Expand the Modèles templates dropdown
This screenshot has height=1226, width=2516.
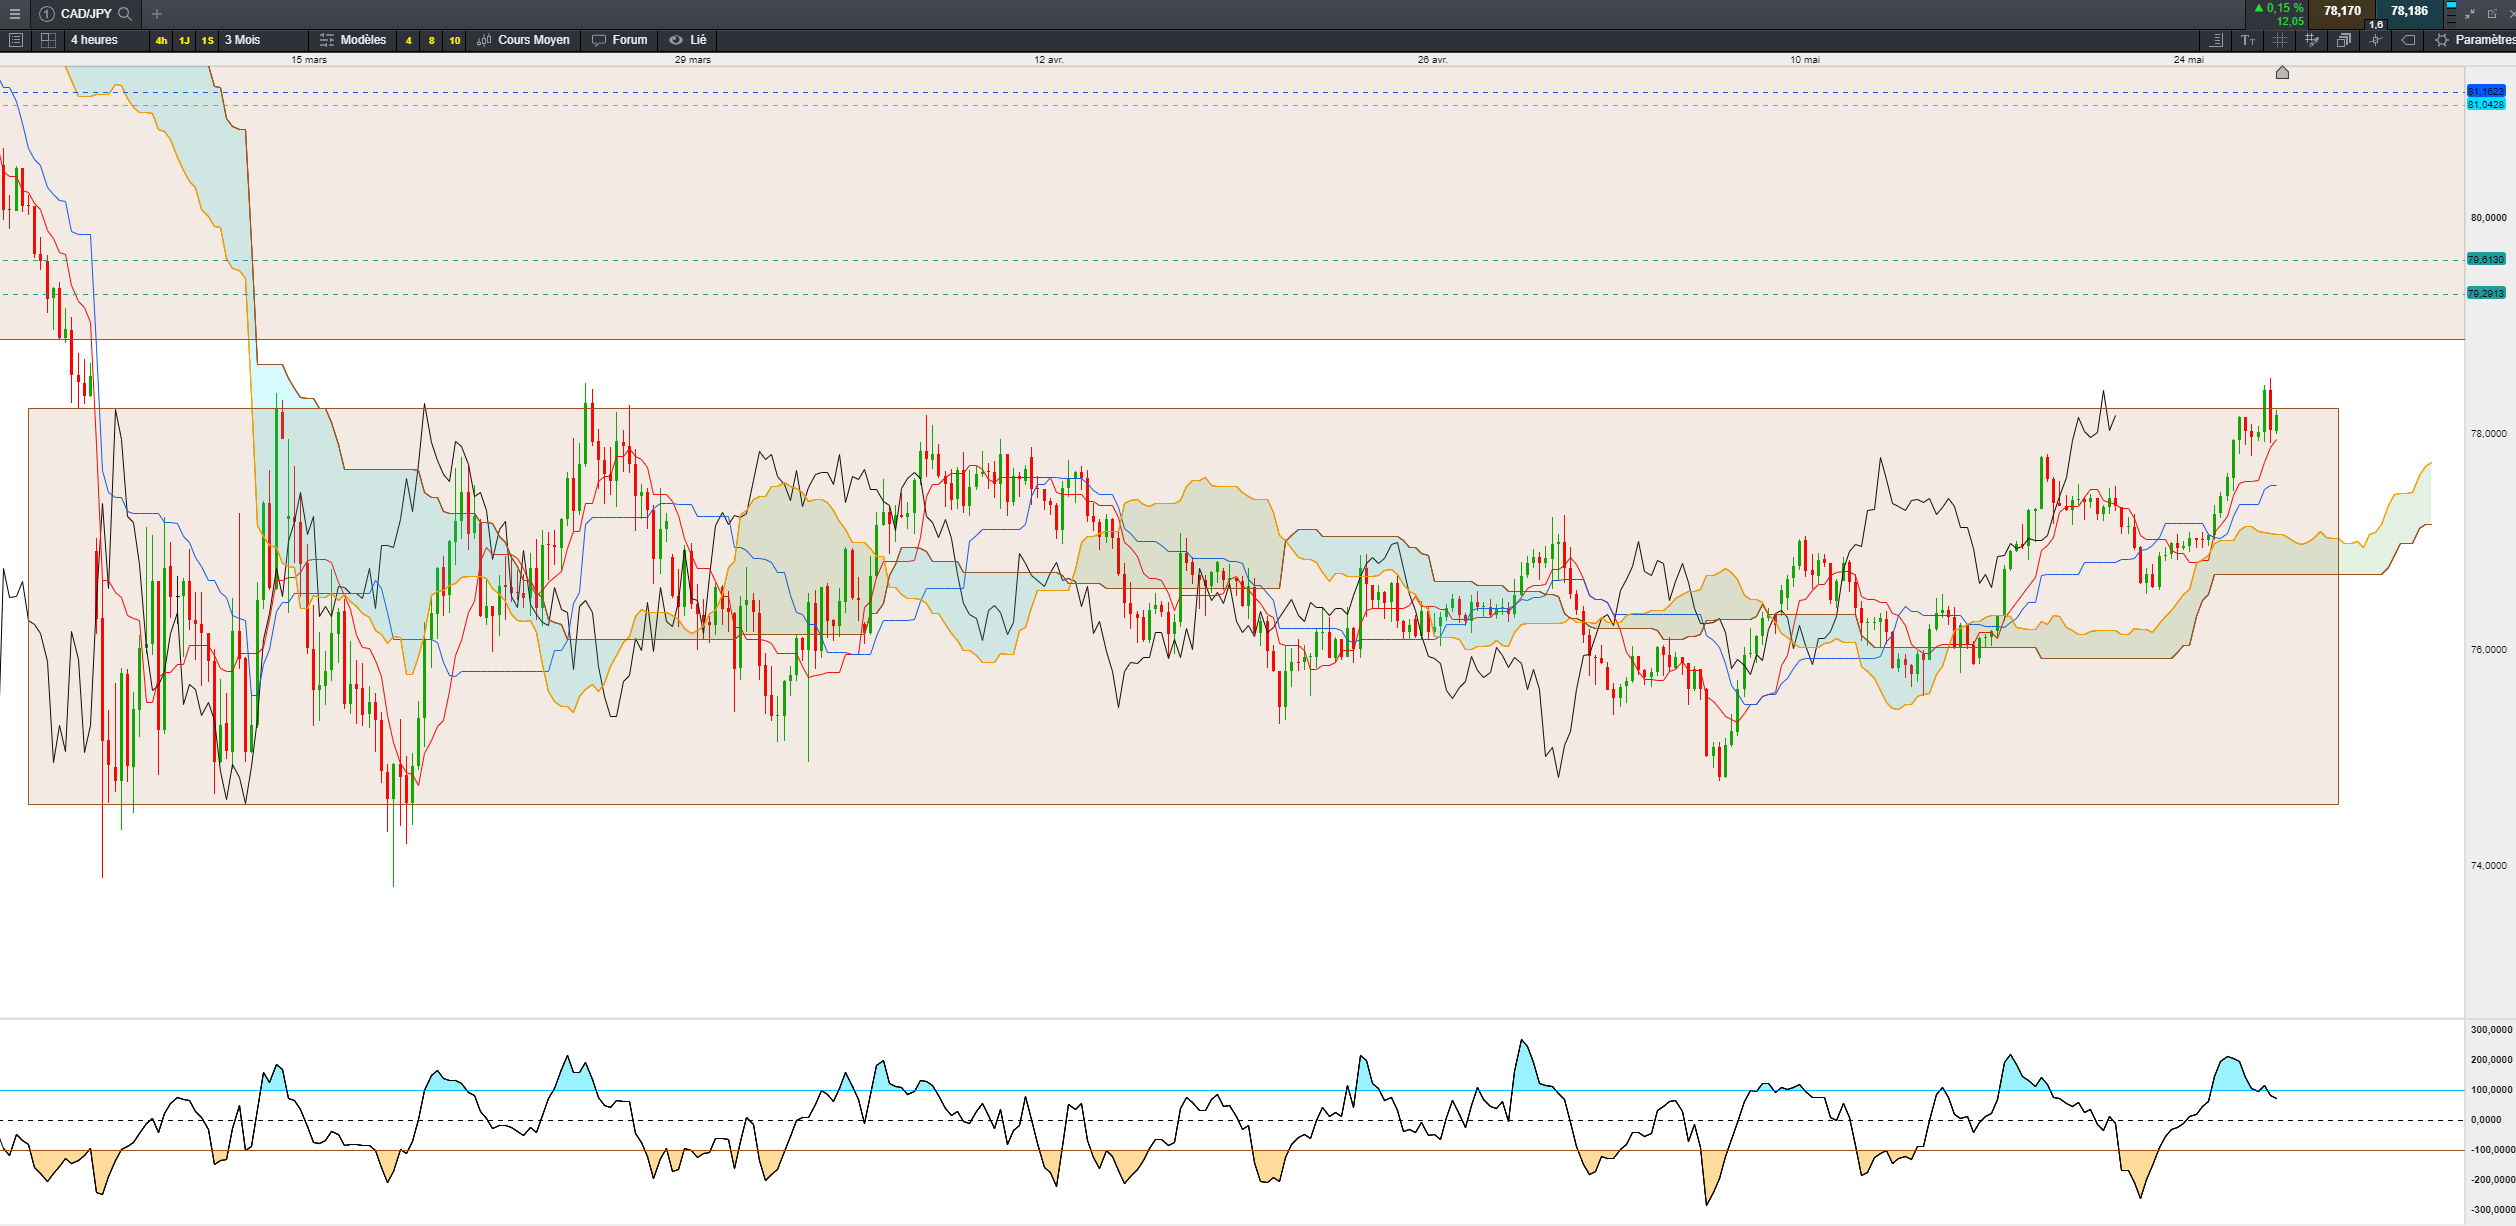(x=353, y=40)
